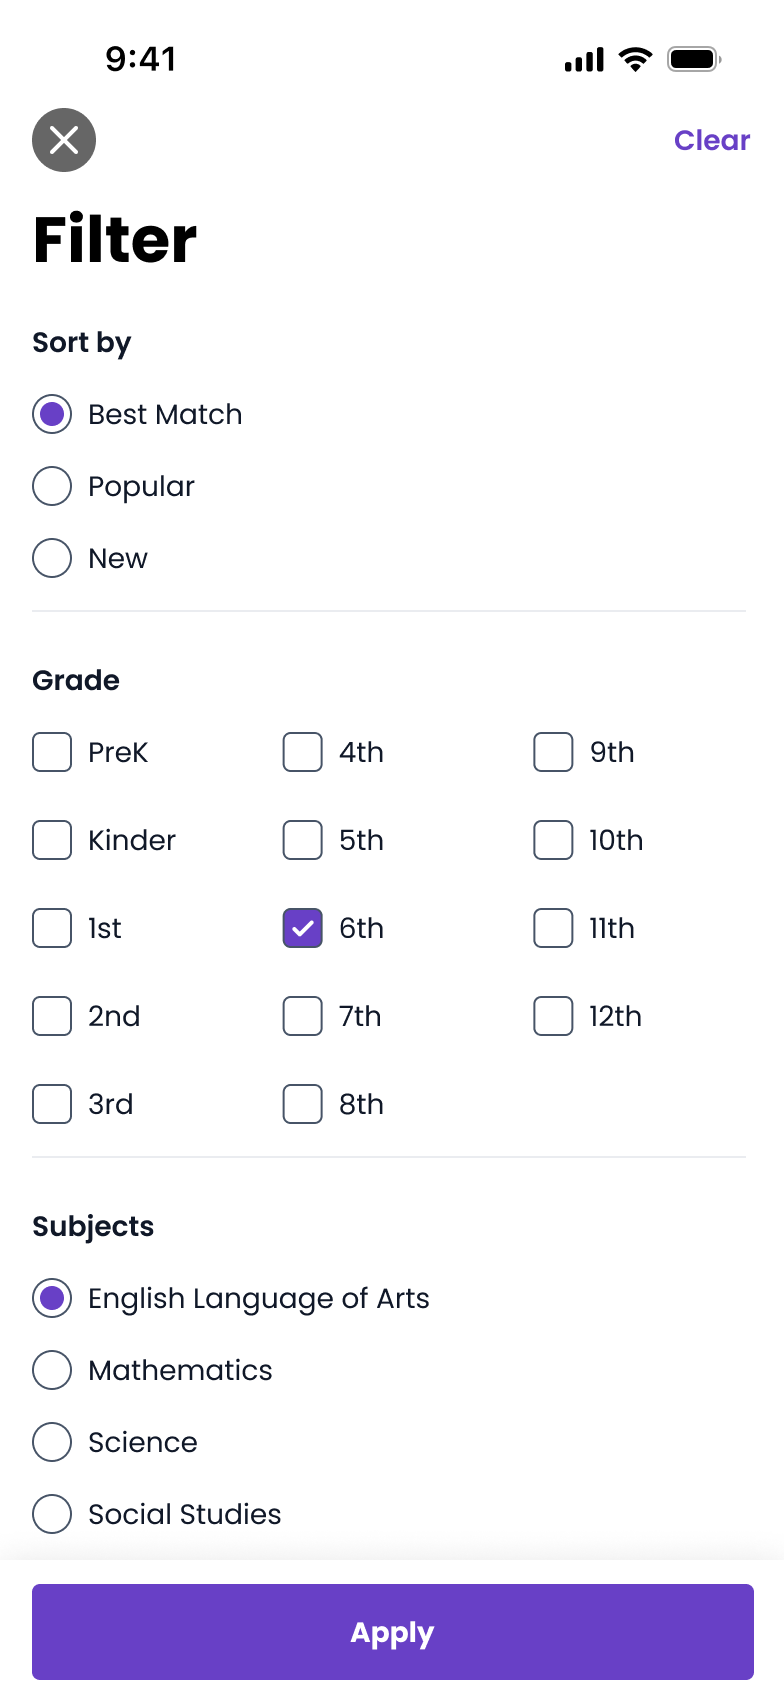This screenshot has height=1704, width=784.
Task: Uncheck the 6th grade checkbox
Action: tap(302, 928)
